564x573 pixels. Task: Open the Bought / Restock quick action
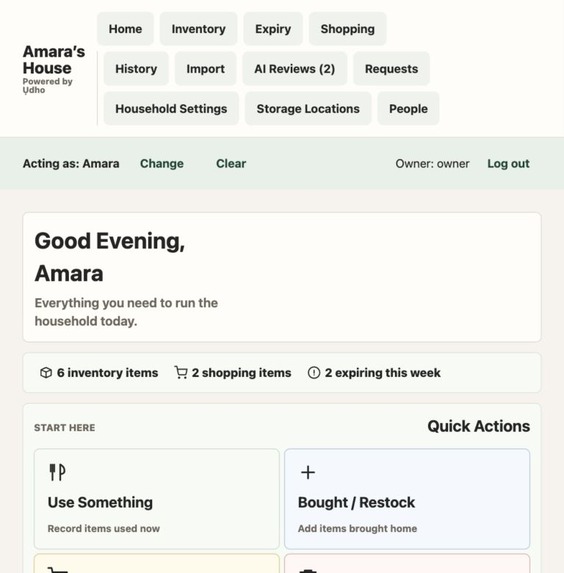click(x=407, y=499)
